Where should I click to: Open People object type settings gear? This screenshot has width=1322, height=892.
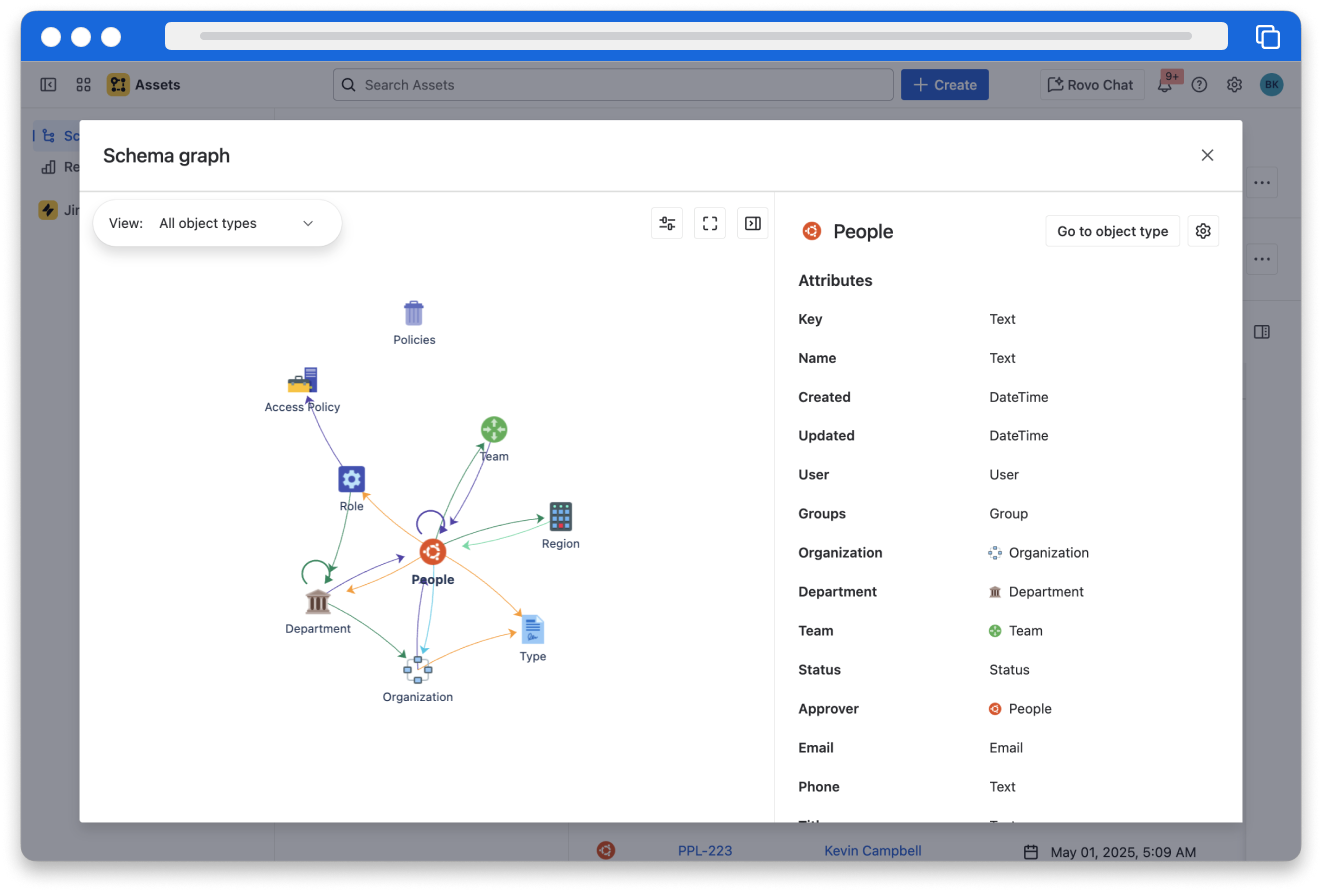coord(1203,231)
